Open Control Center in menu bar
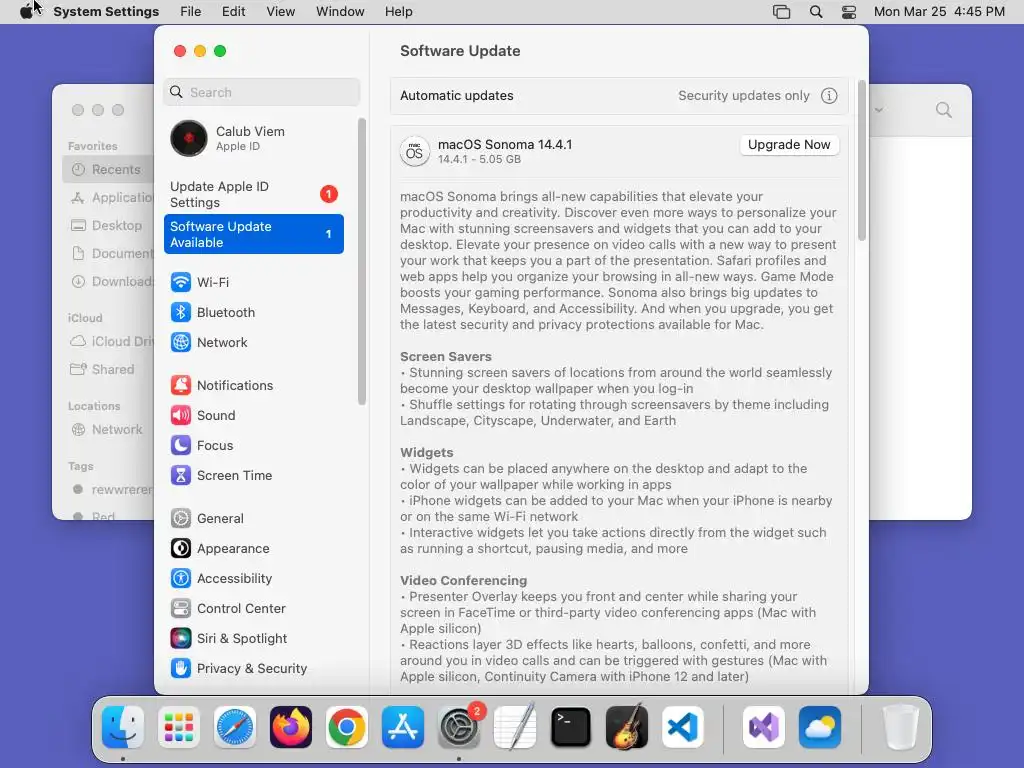This screenshot has height=768, width=1024. 848,12
